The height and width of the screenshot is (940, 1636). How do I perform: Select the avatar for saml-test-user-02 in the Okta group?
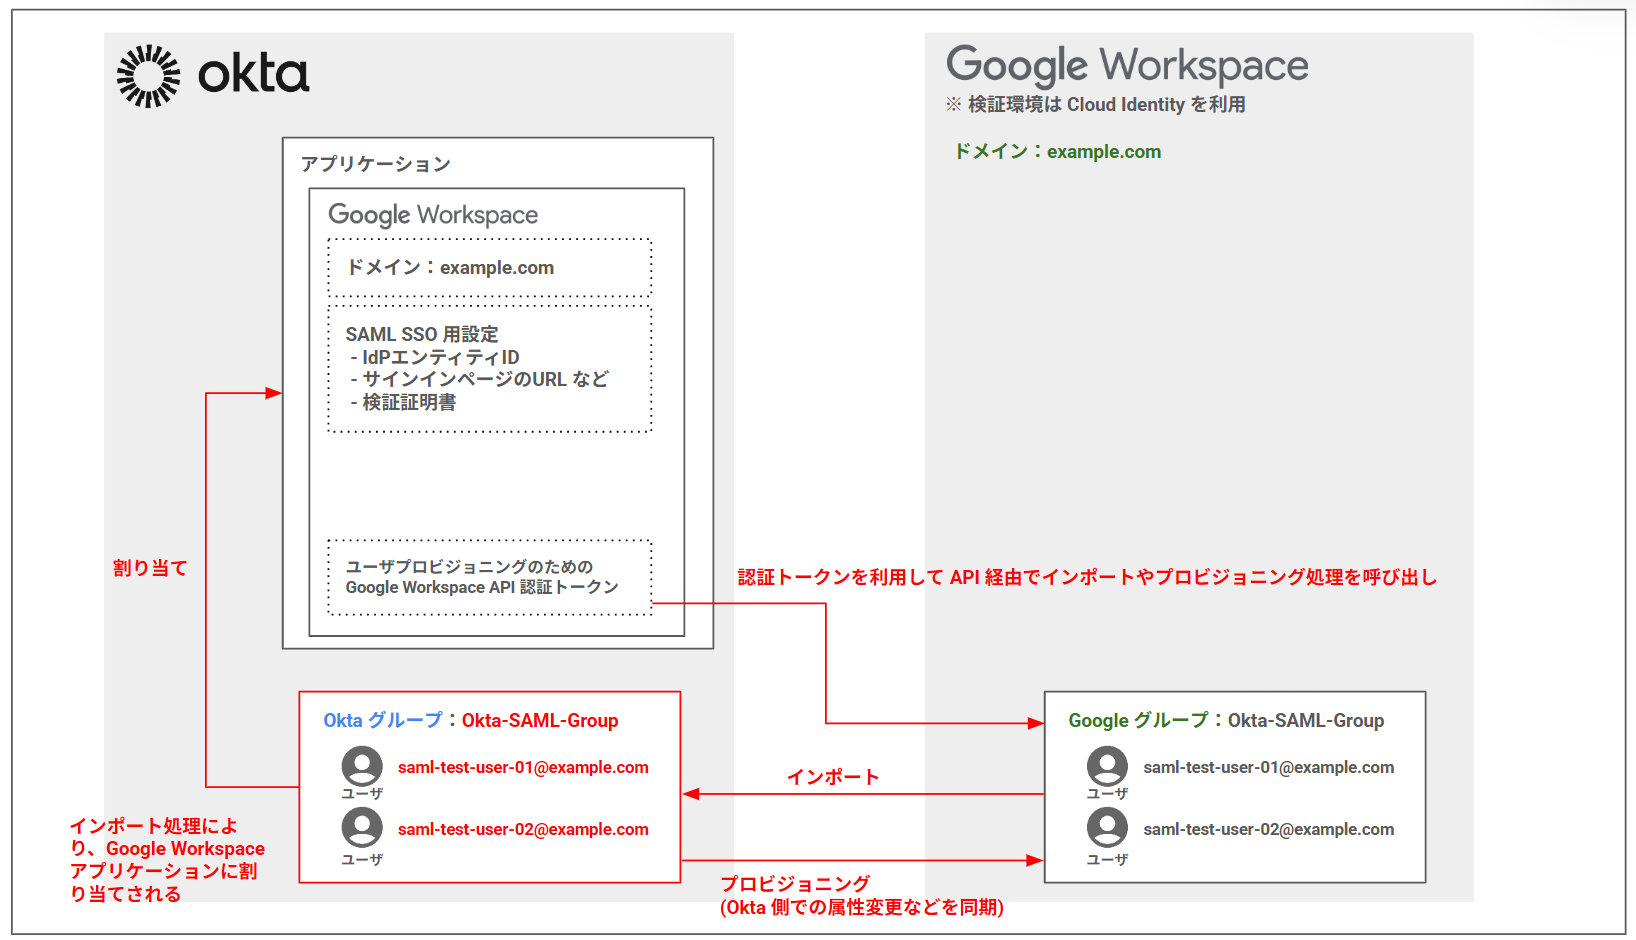point(362,828)
